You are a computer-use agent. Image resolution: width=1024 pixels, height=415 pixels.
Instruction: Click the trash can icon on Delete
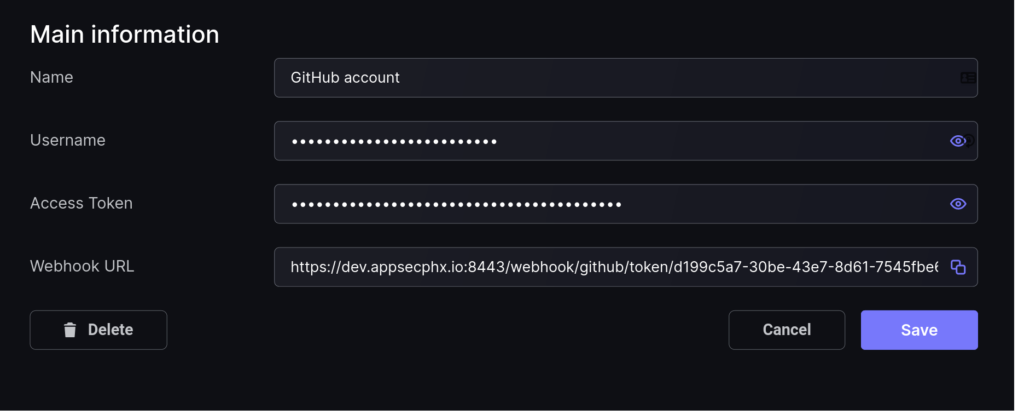point(70,330)
